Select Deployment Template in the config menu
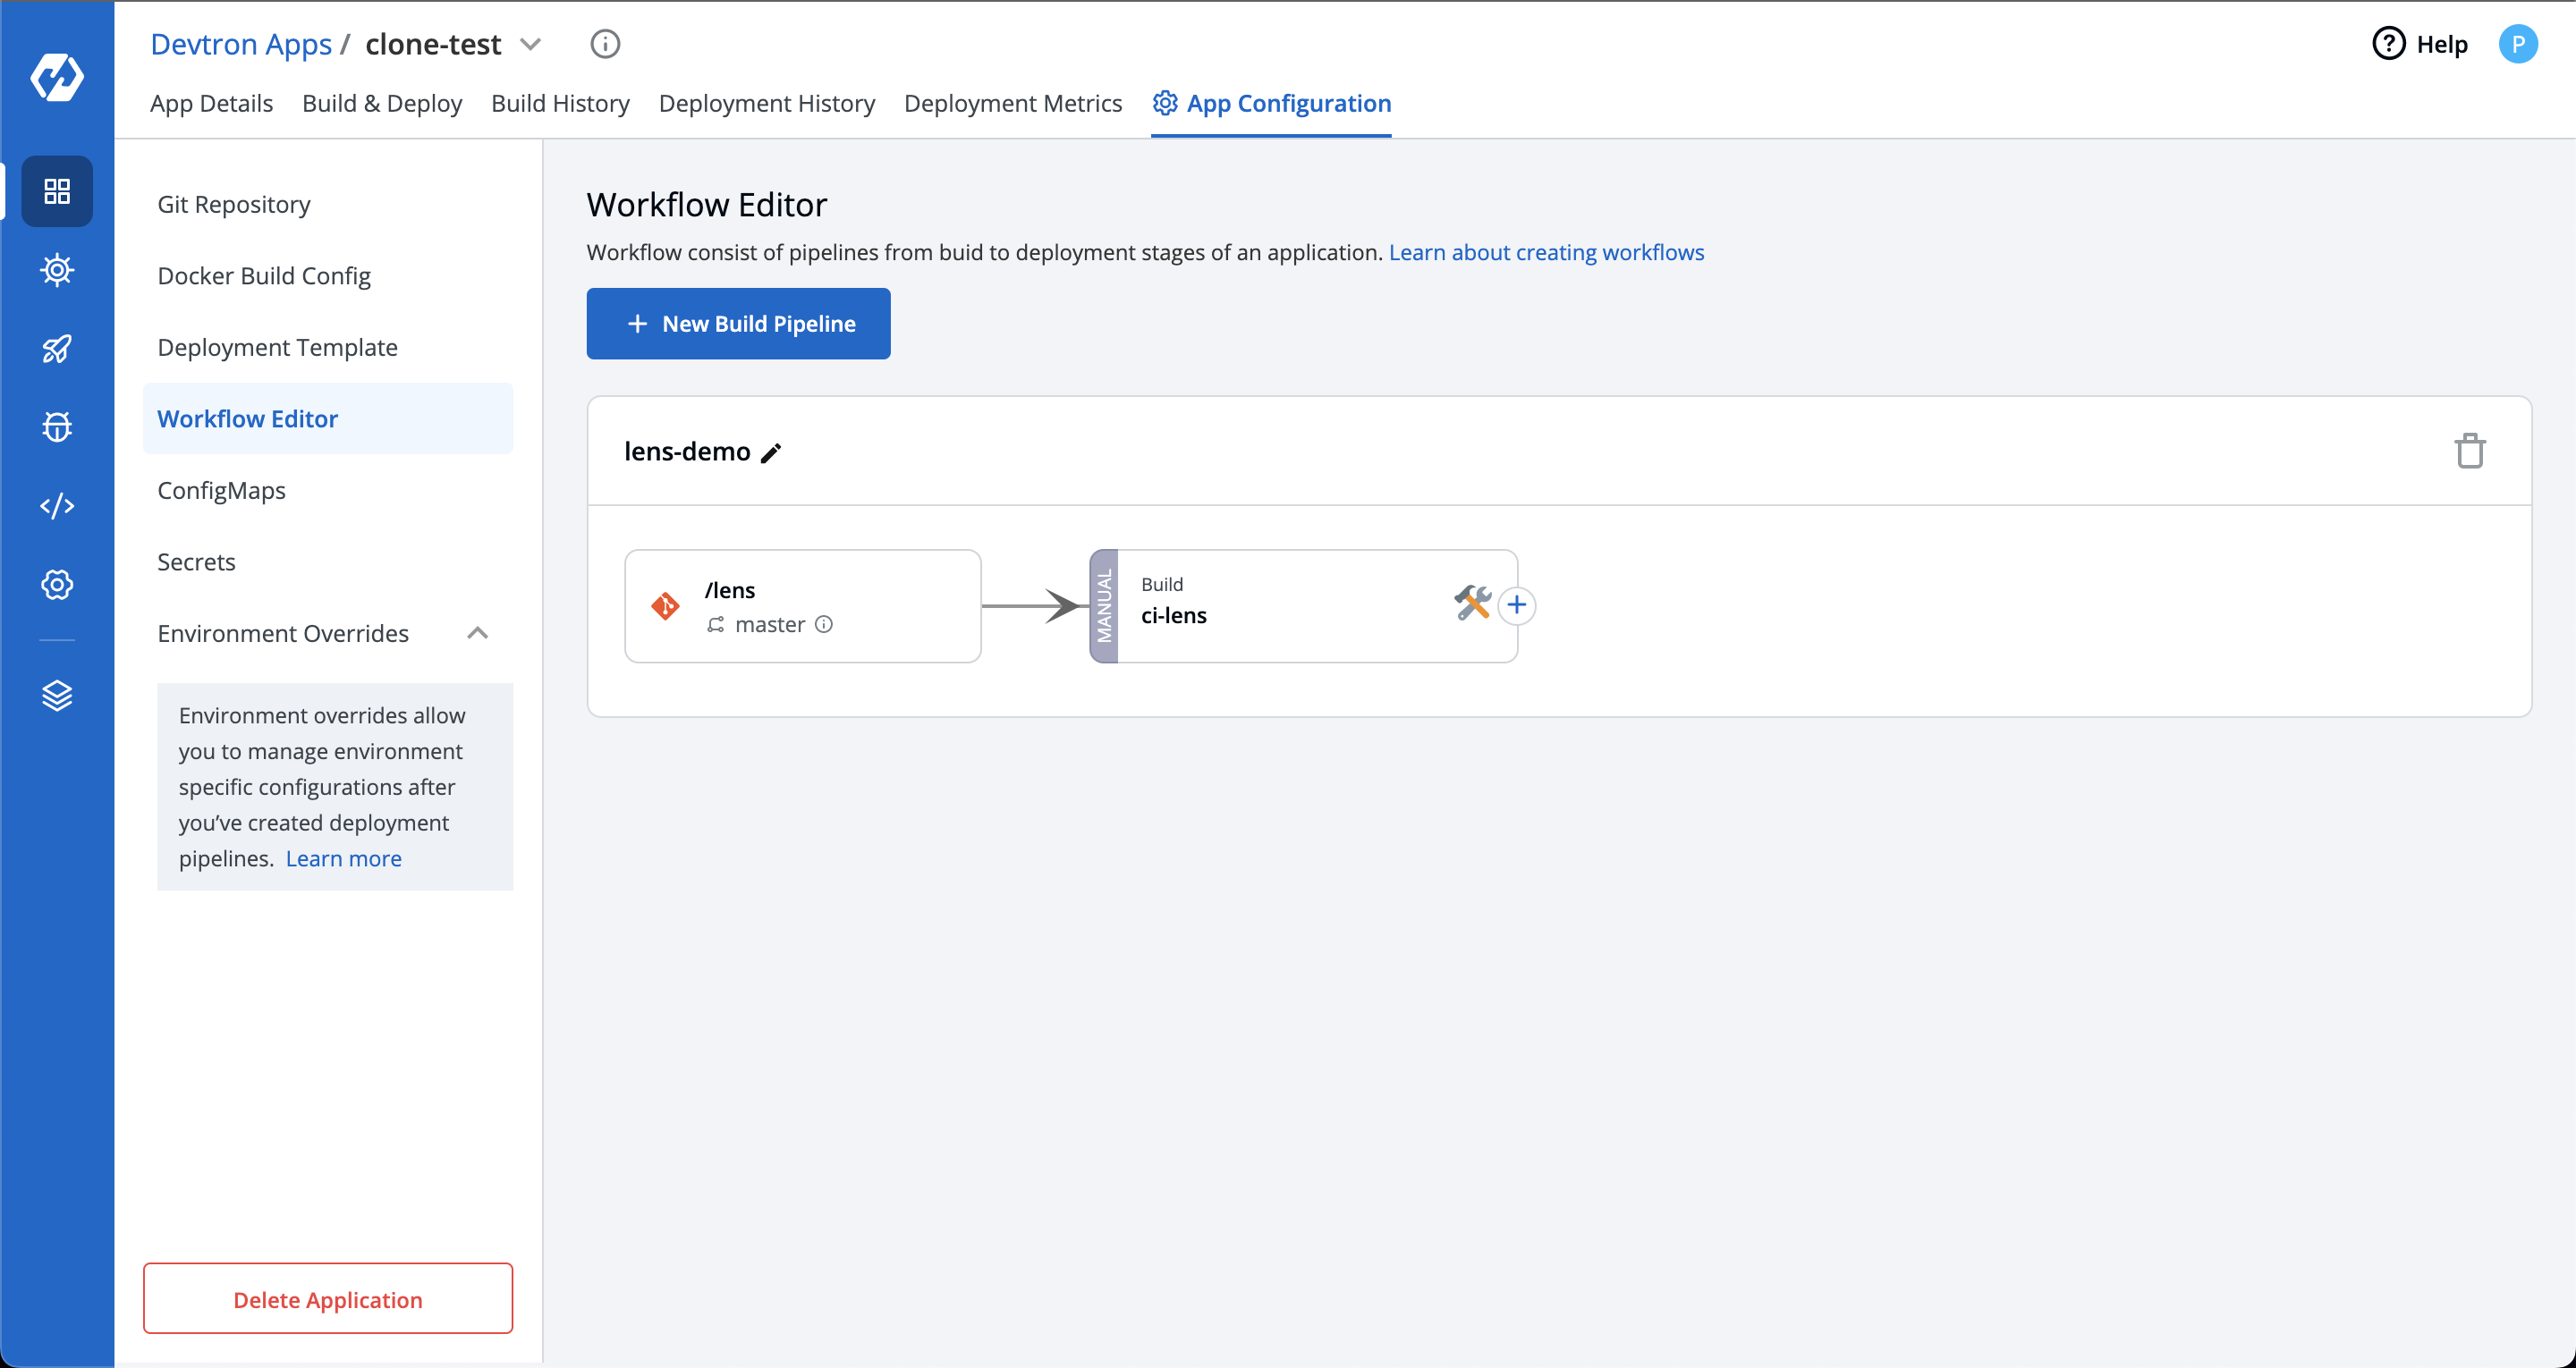The height and width of the screenshot is (1368, 2576). [277, 347]
